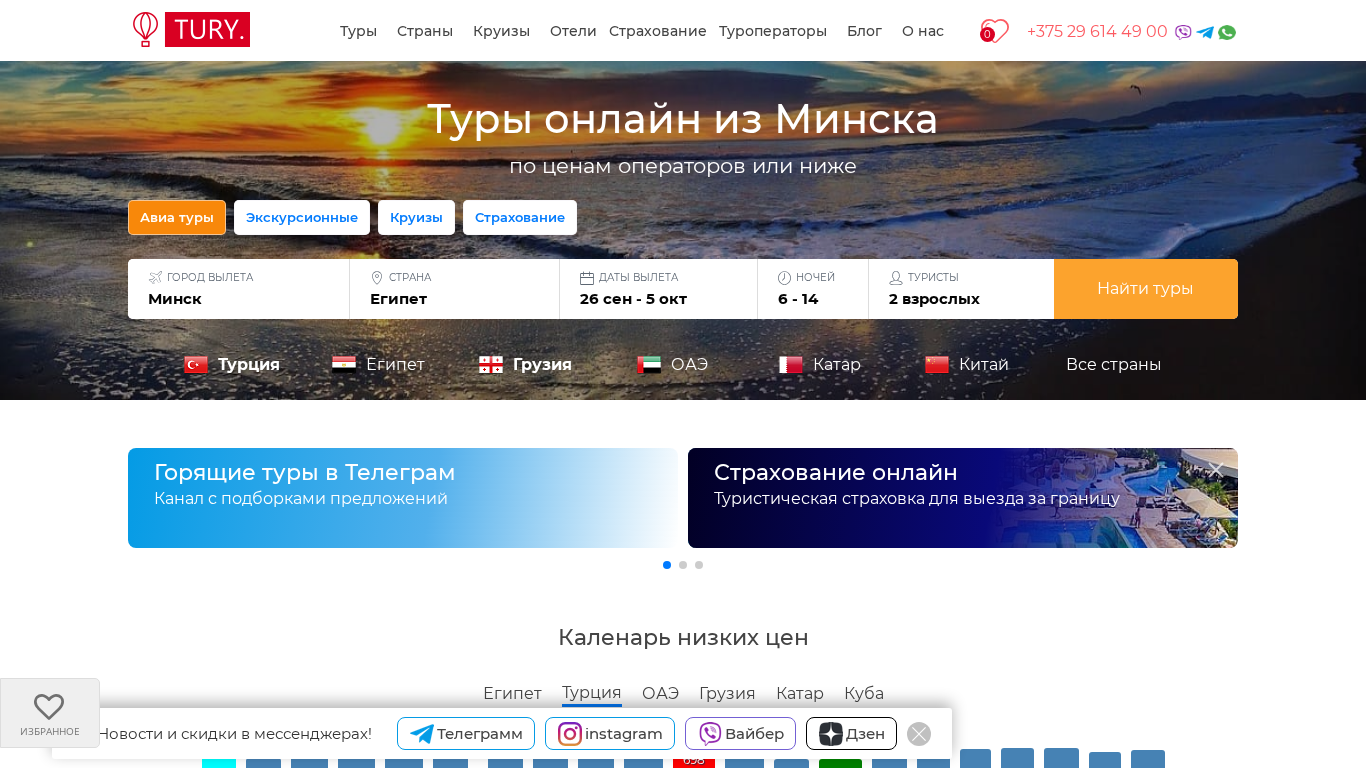Select Грузия tab in low price calendar
Image resolution: width=1366 pixels, height=768 pixels.
pyautogui.click(x=727, y=693)
